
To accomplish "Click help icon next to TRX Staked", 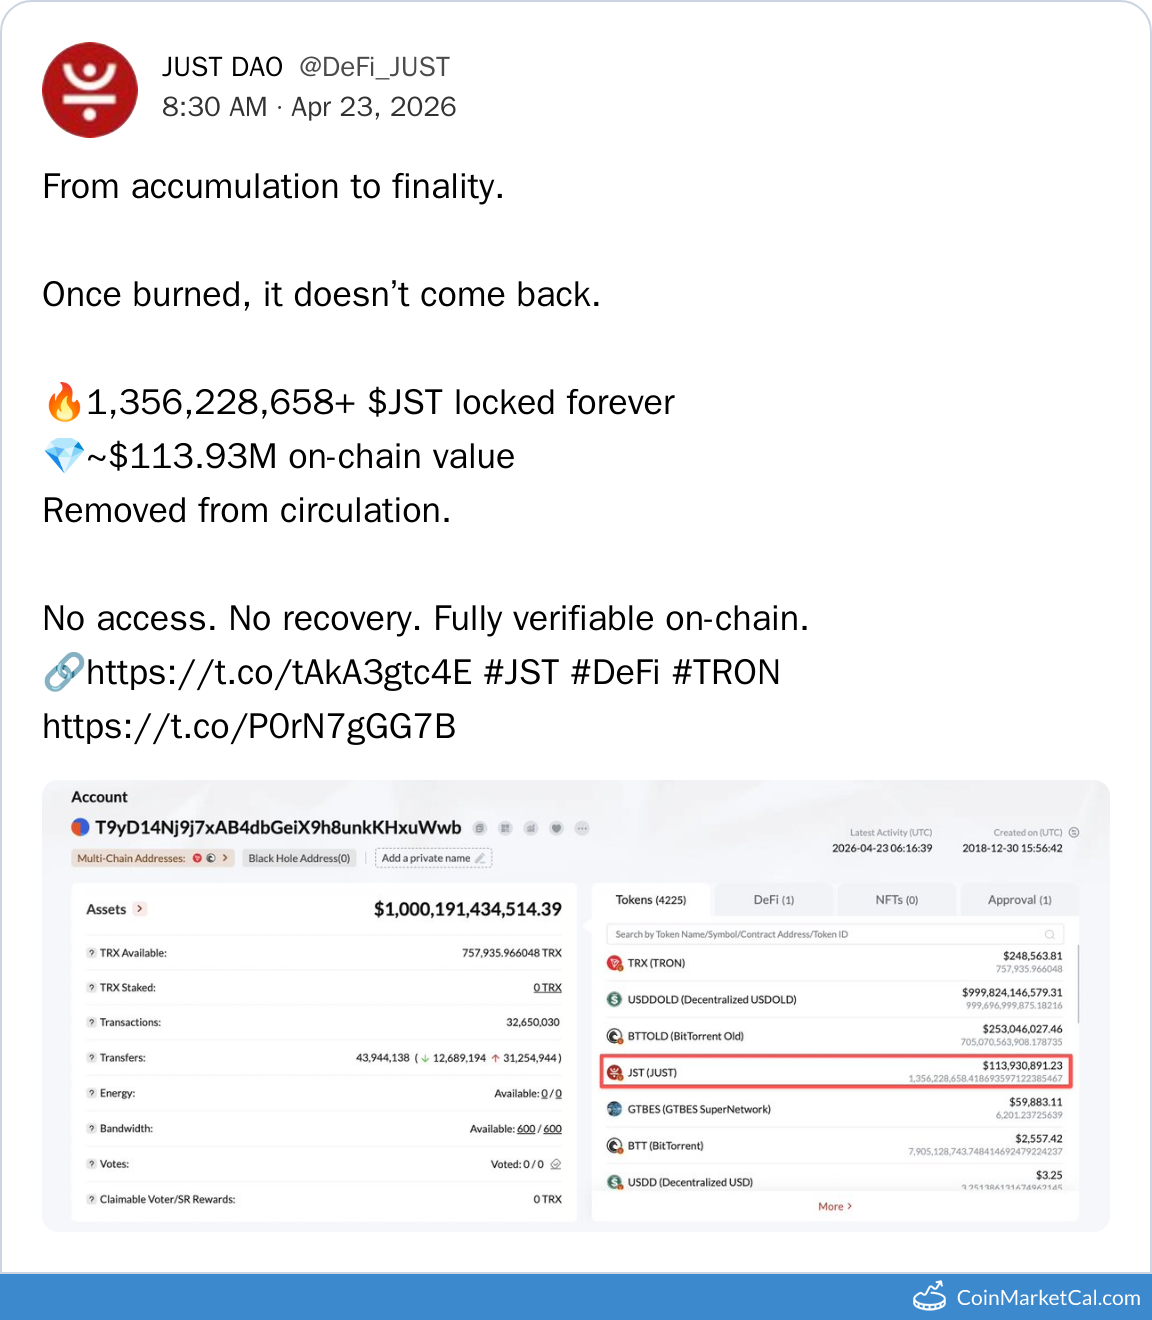I will tap(91, 988).
